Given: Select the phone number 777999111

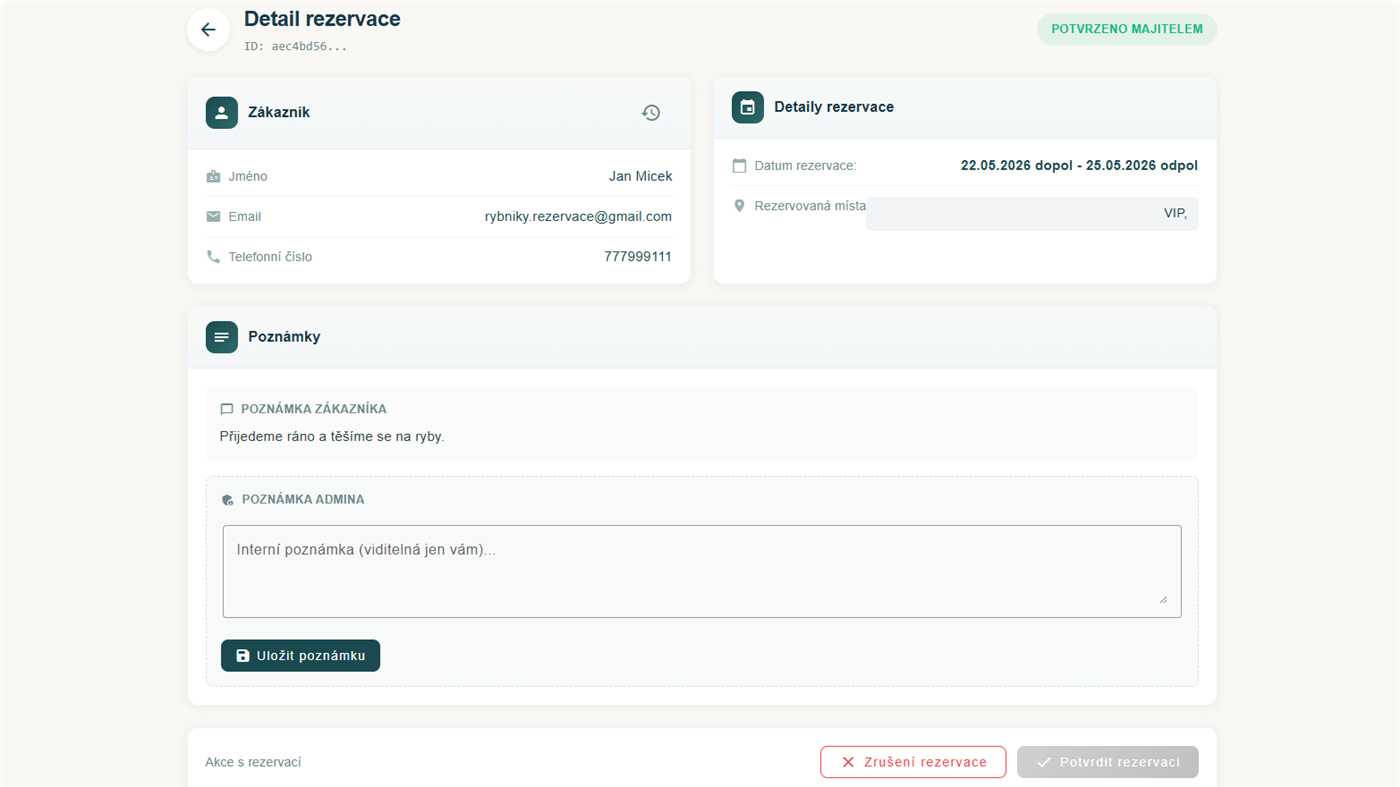Looking at the screenshot, I should (638, 257).
